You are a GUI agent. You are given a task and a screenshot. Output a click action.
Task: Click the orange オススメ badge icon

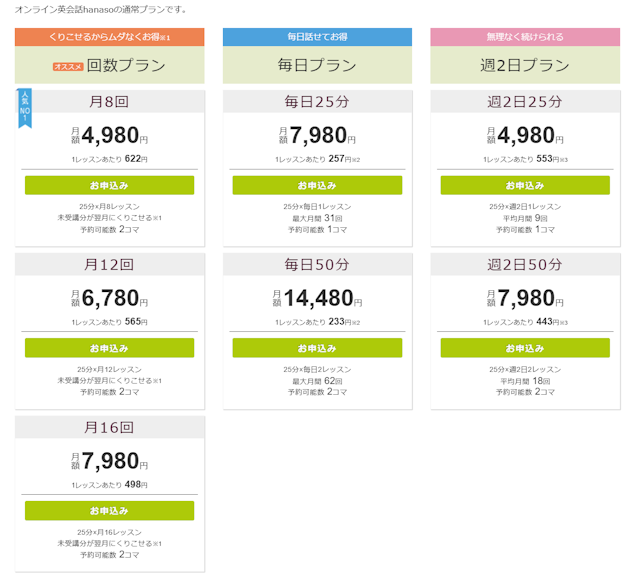68,67
